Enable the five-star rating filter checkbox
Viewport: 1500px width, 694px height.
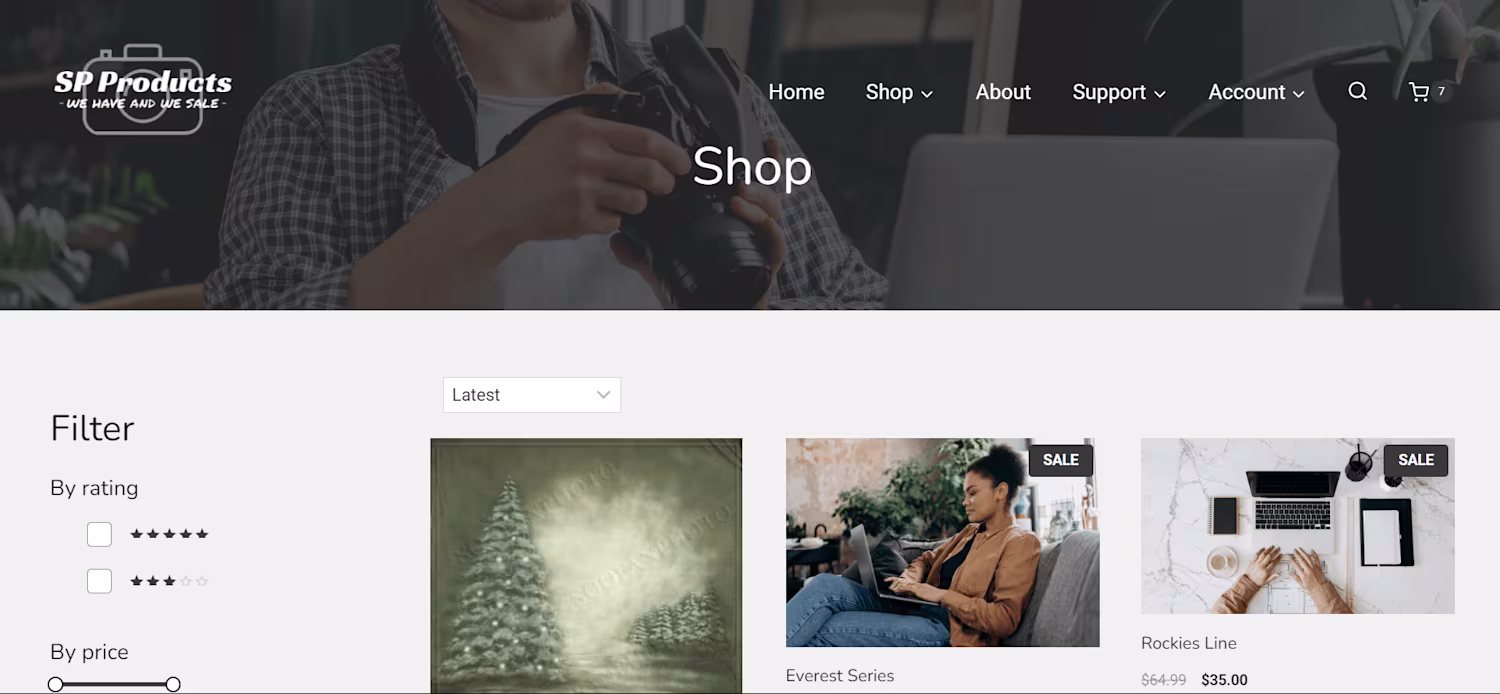99,534
